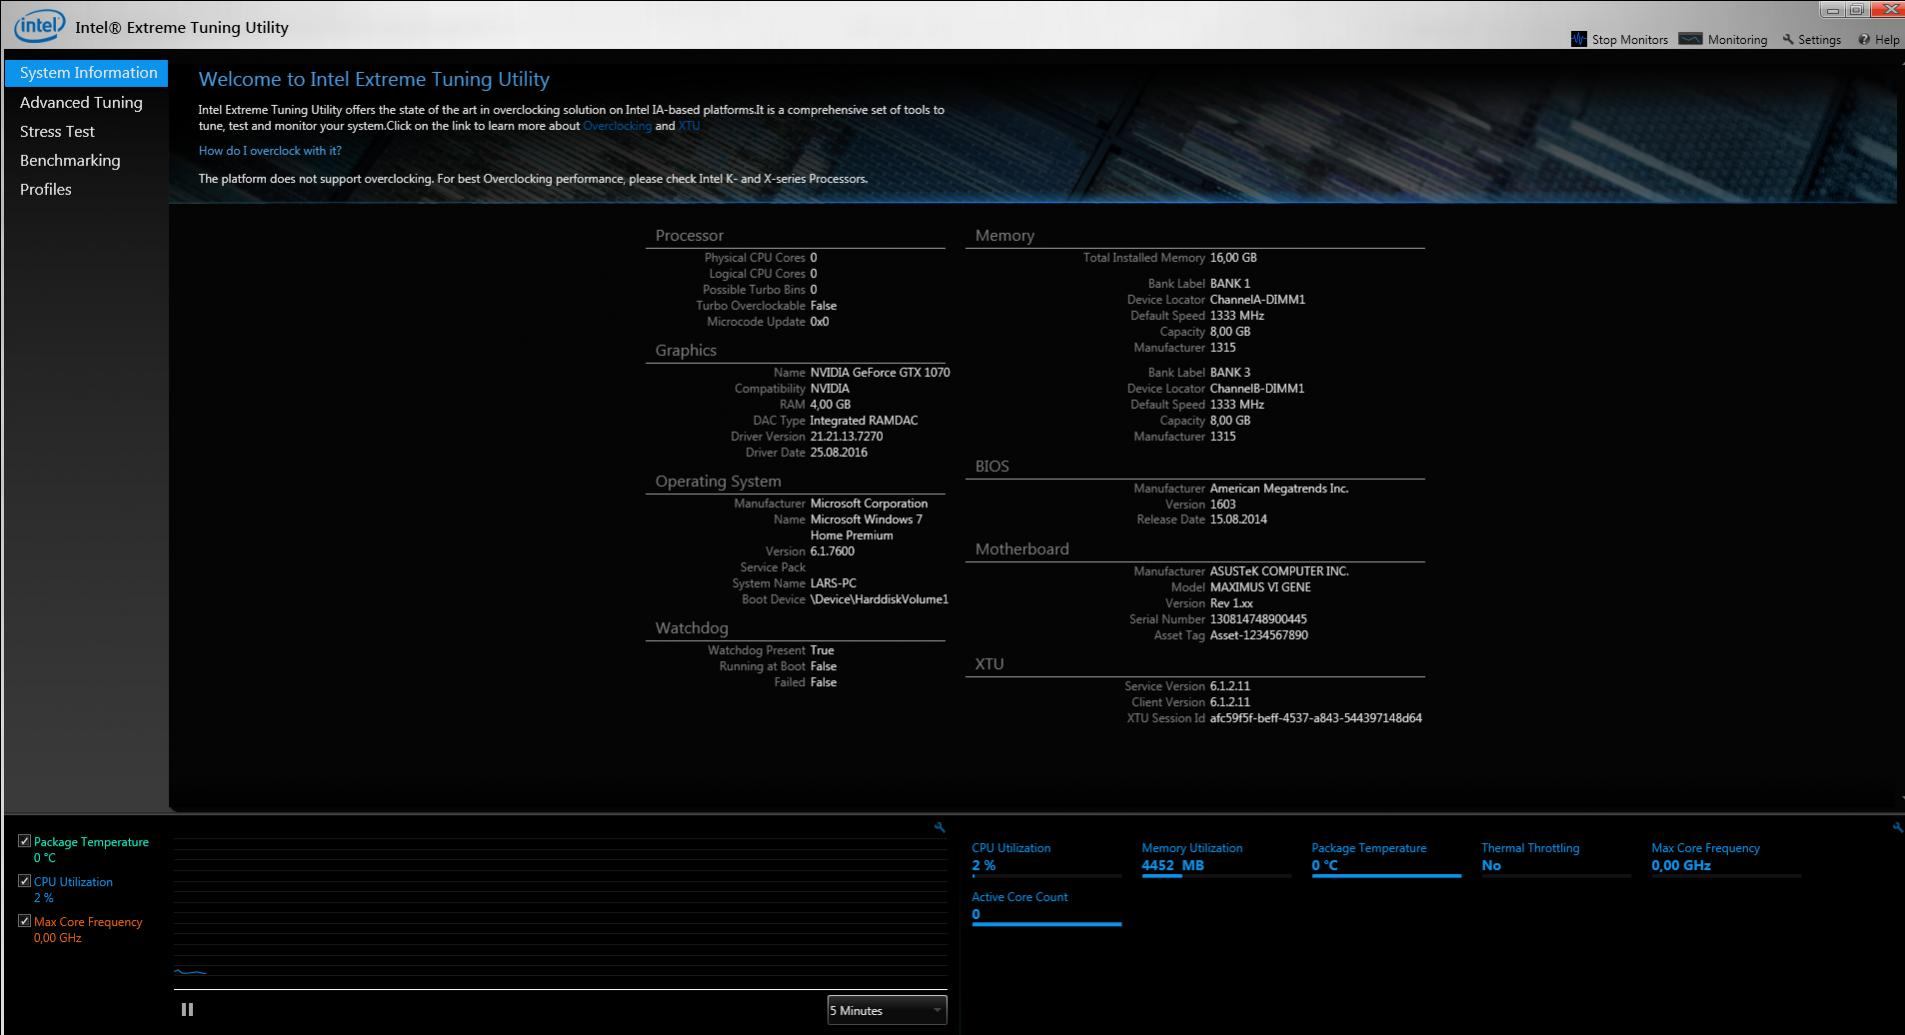Click the Microsoft Windows 7 OS name
1905x1035 pixels.
866,527
